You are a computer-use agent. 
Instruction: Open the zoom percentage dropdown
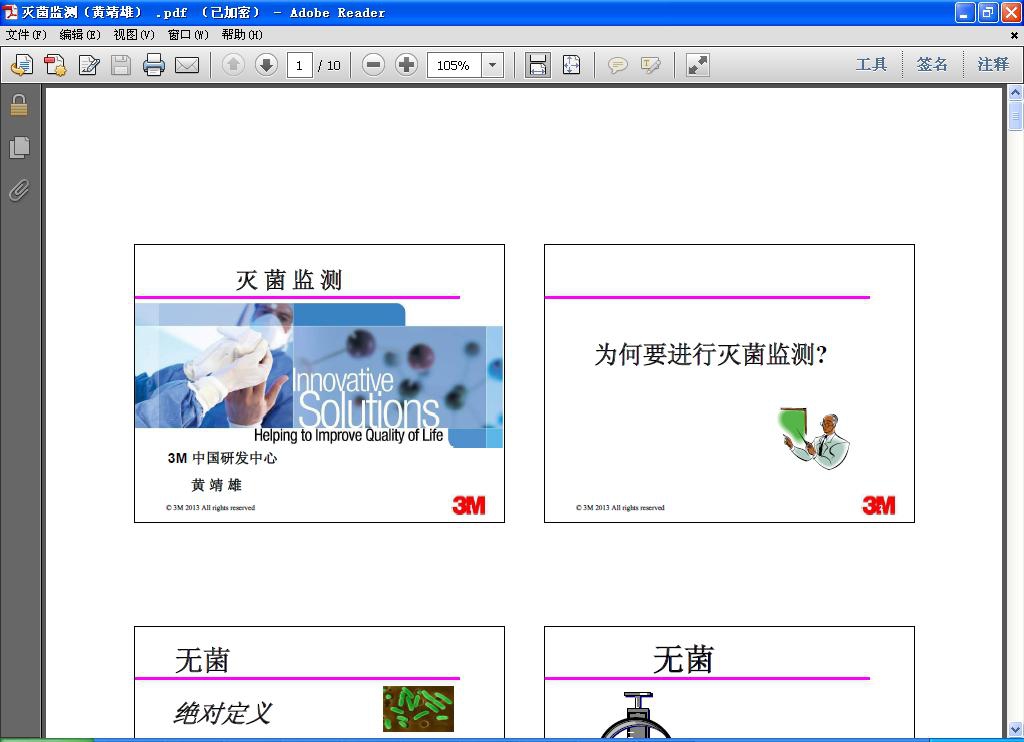(x=491, y=64)
